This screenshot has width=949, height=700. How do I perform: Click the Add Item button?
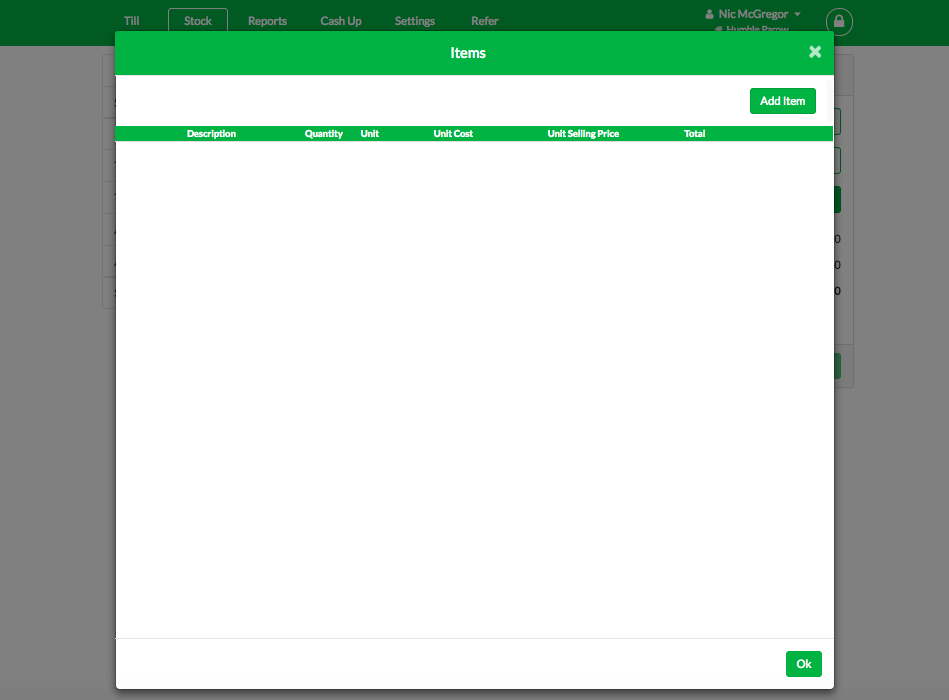(783, 101)
